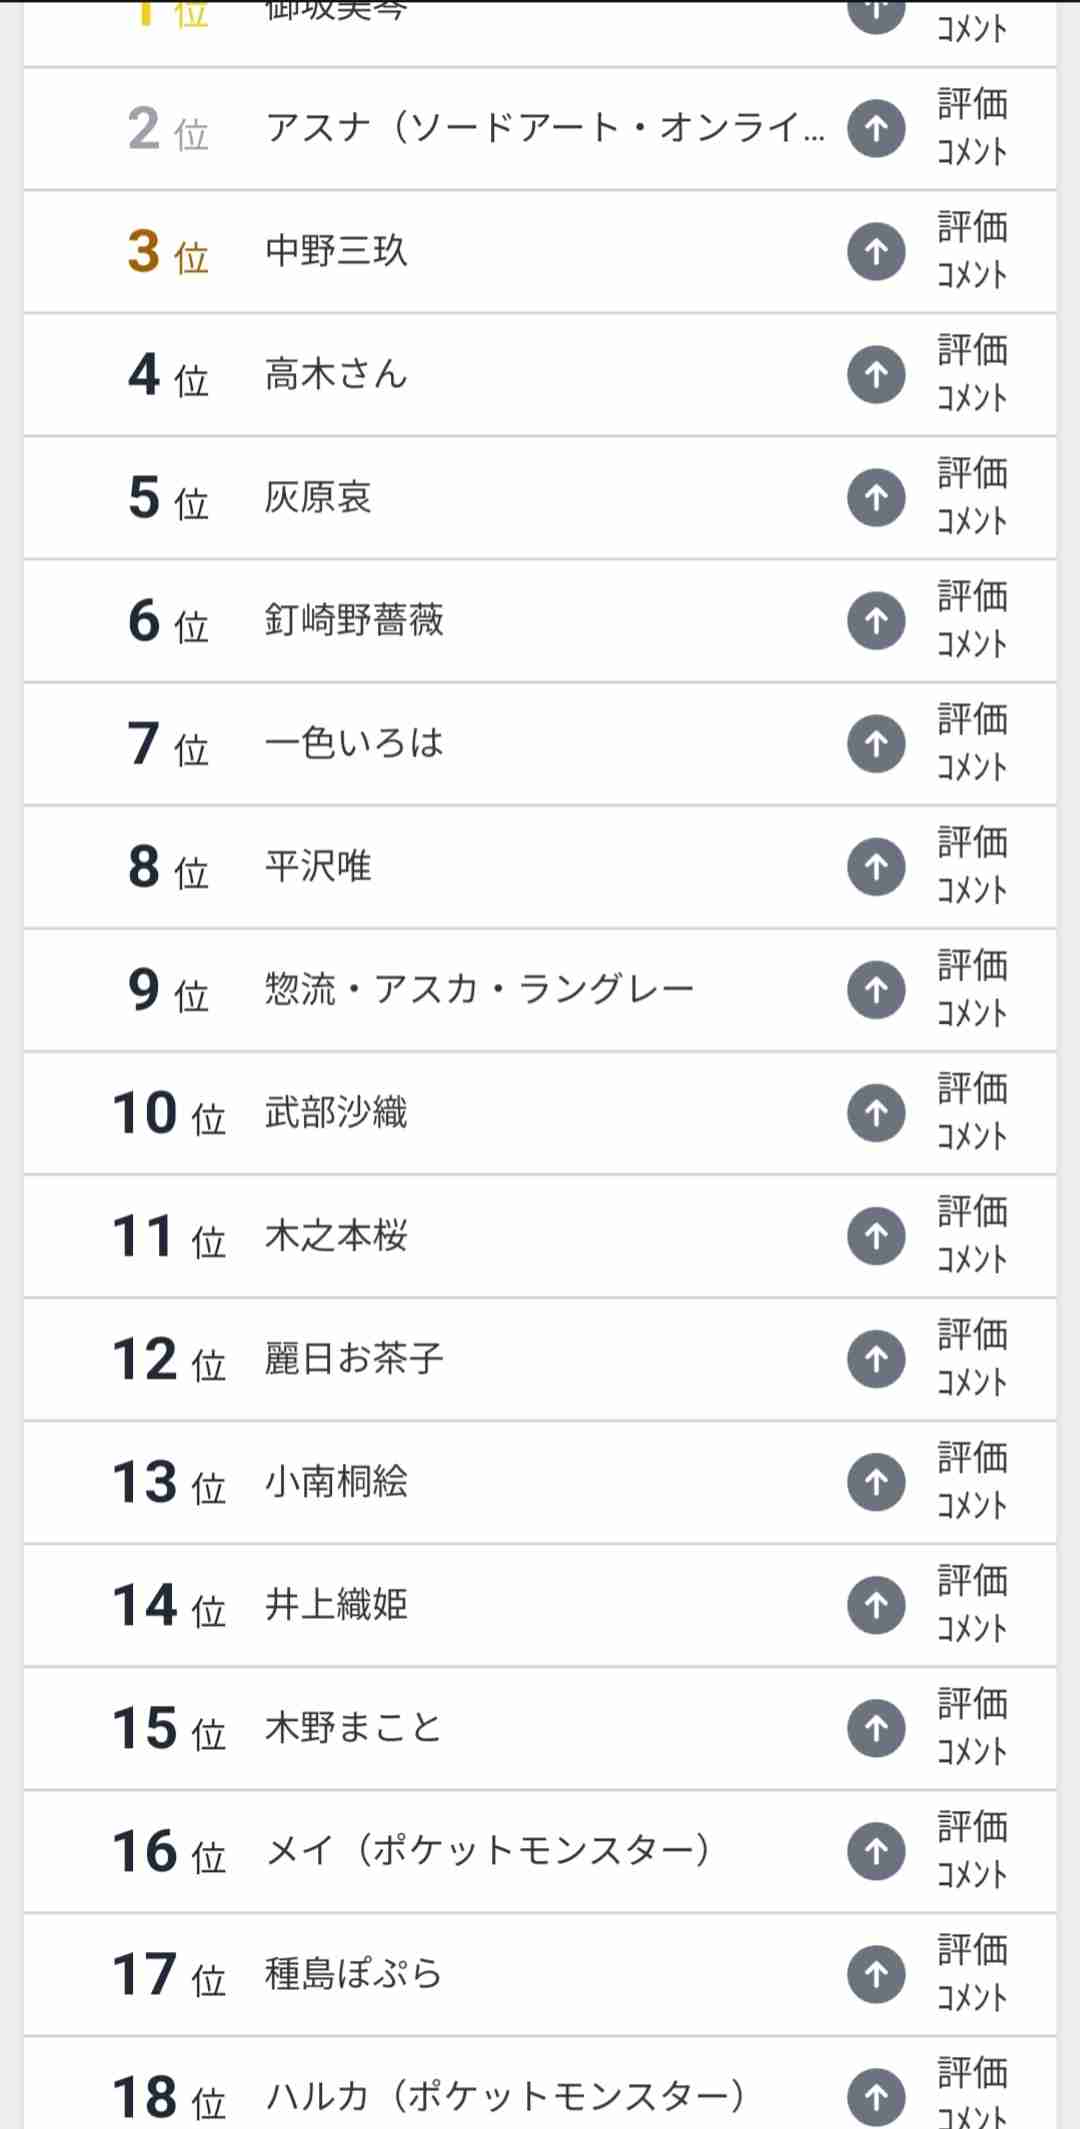Open 評価コメント for 惣流・アスカ・ラングレー

[x=972, y=989]
